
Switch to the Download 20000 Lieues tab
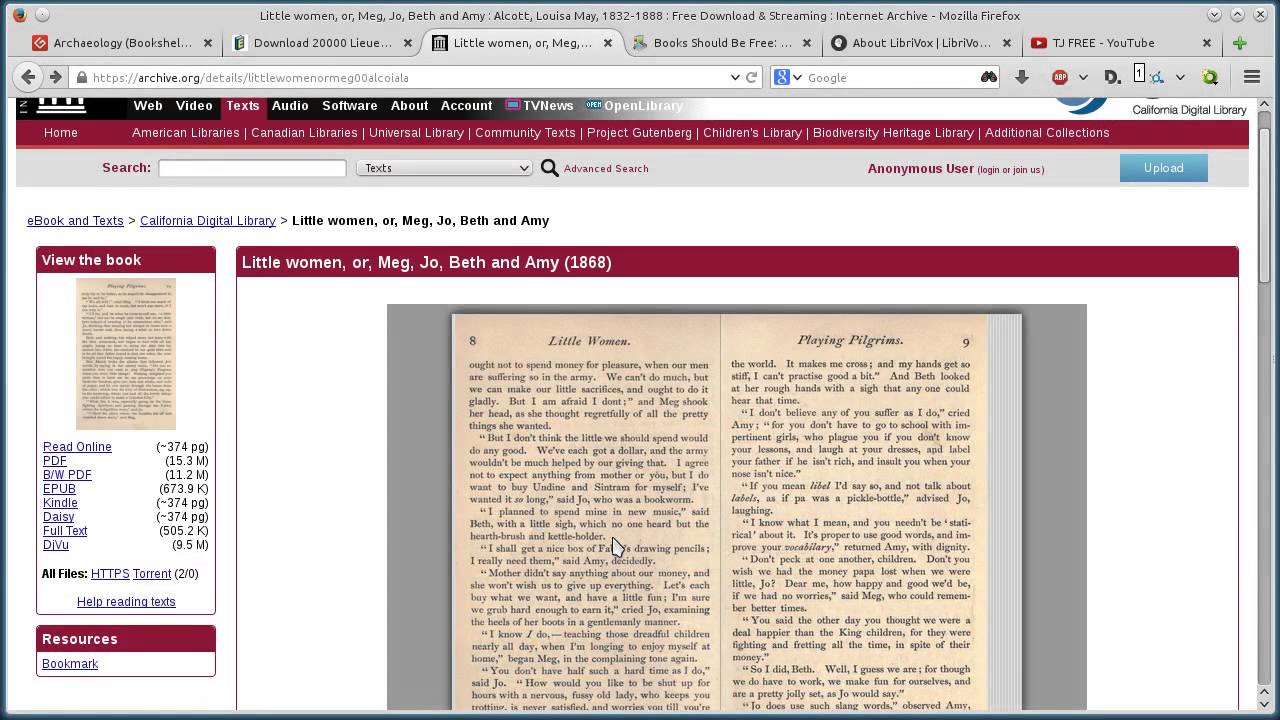click(x=322, y=43)
